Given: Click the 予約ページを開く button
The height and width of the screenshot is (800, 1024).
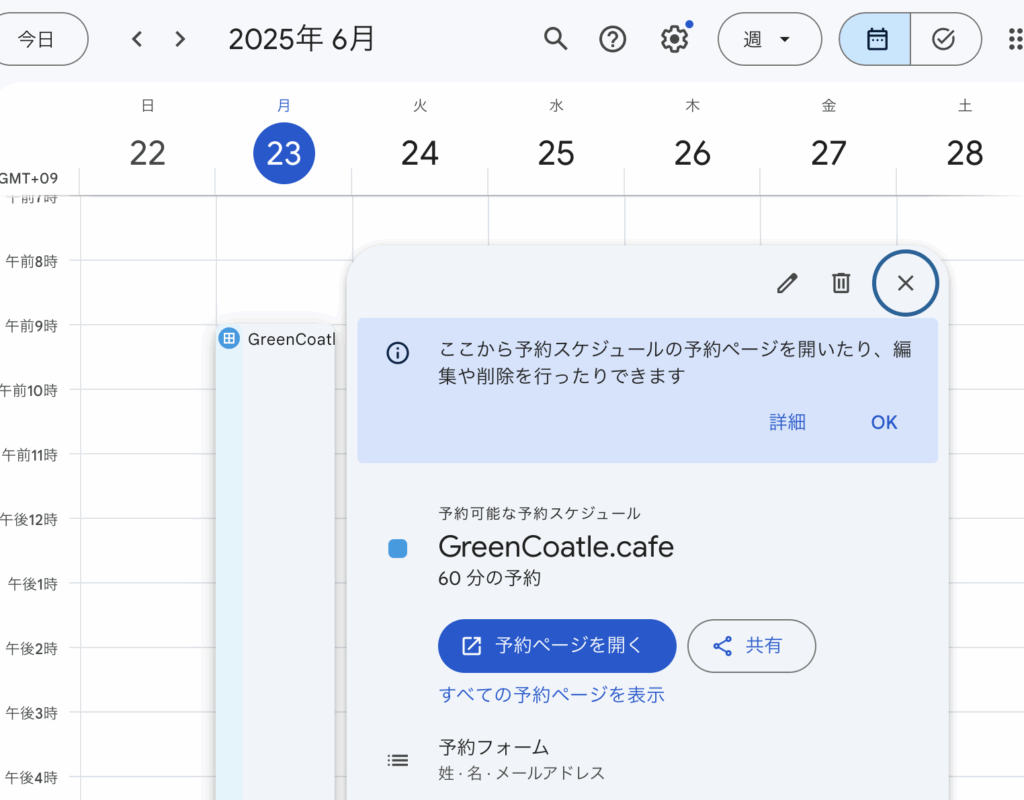Looking at the screenshot, I should click(x=557, y=646).
